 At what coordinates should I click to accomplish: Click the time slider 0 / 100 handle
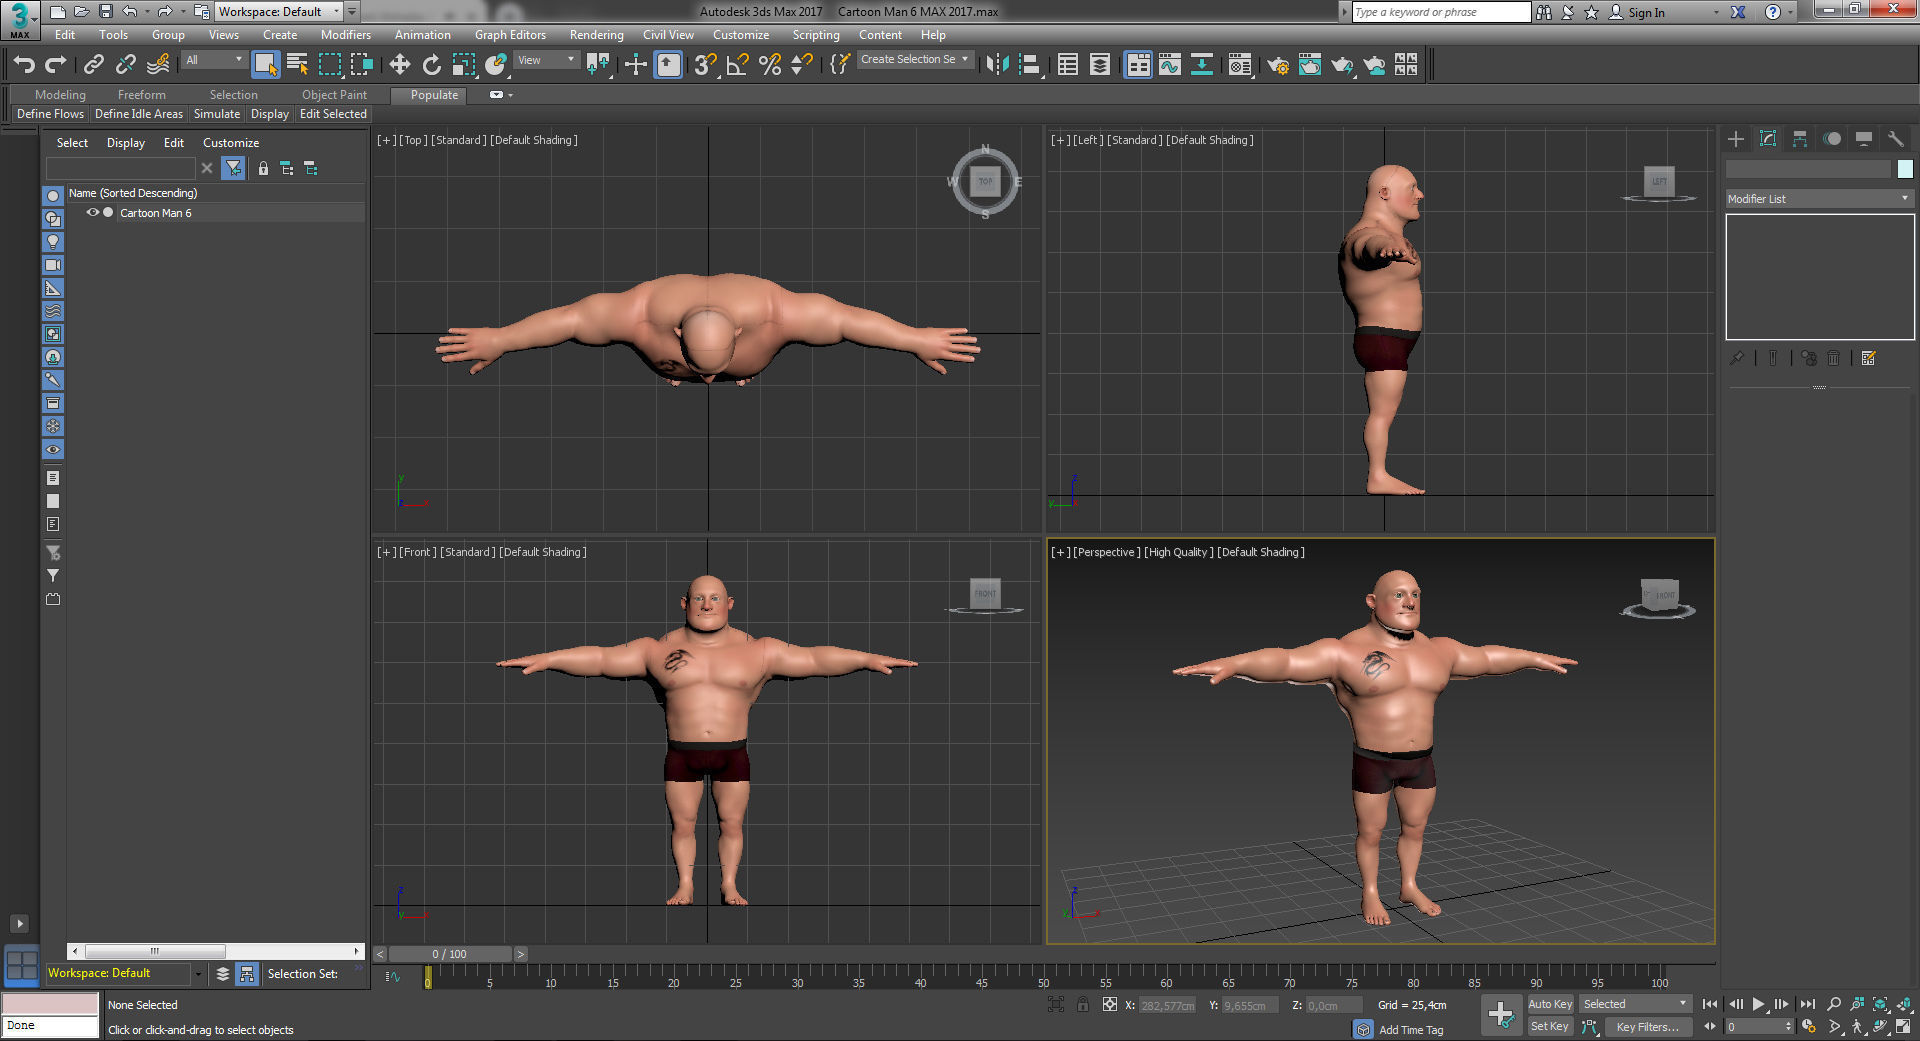pos(449,954)
